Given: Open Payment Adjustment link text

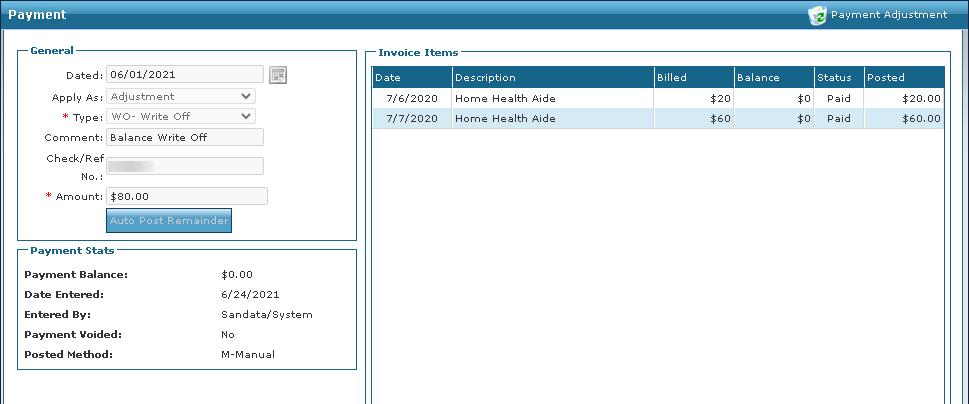Looking at the screenshot, I should tap(889, 15).
